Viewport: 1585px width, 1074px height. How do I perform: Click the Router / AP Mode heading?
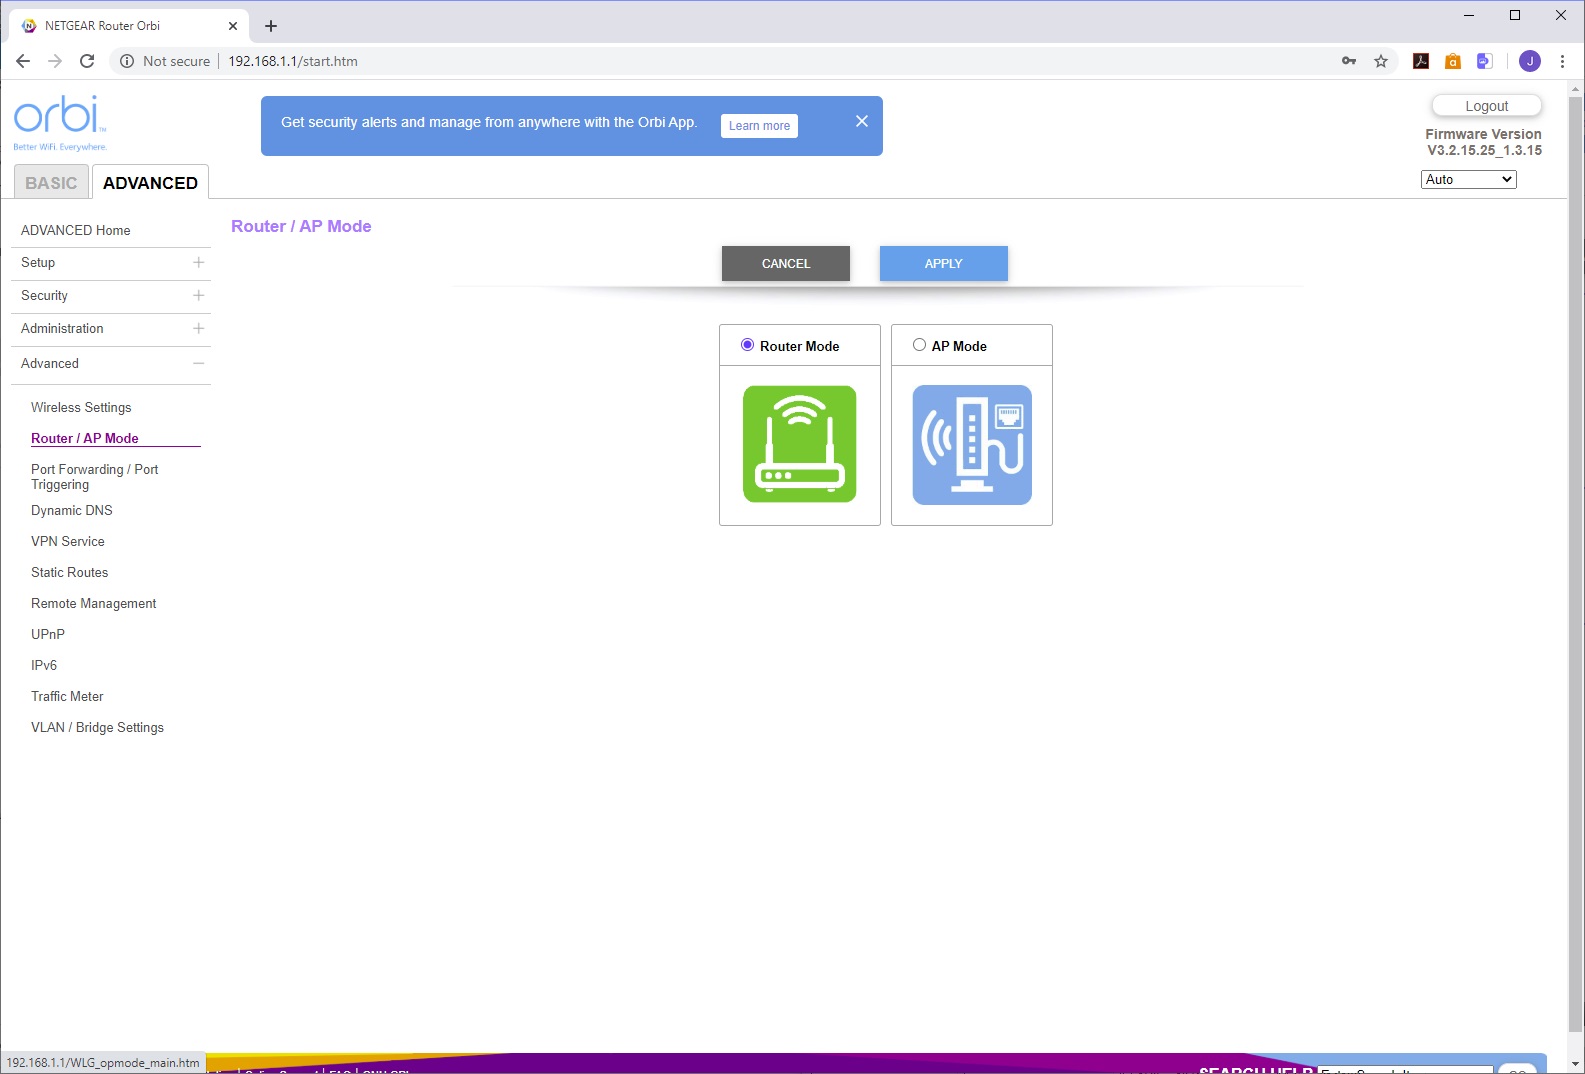coord(301,226)
